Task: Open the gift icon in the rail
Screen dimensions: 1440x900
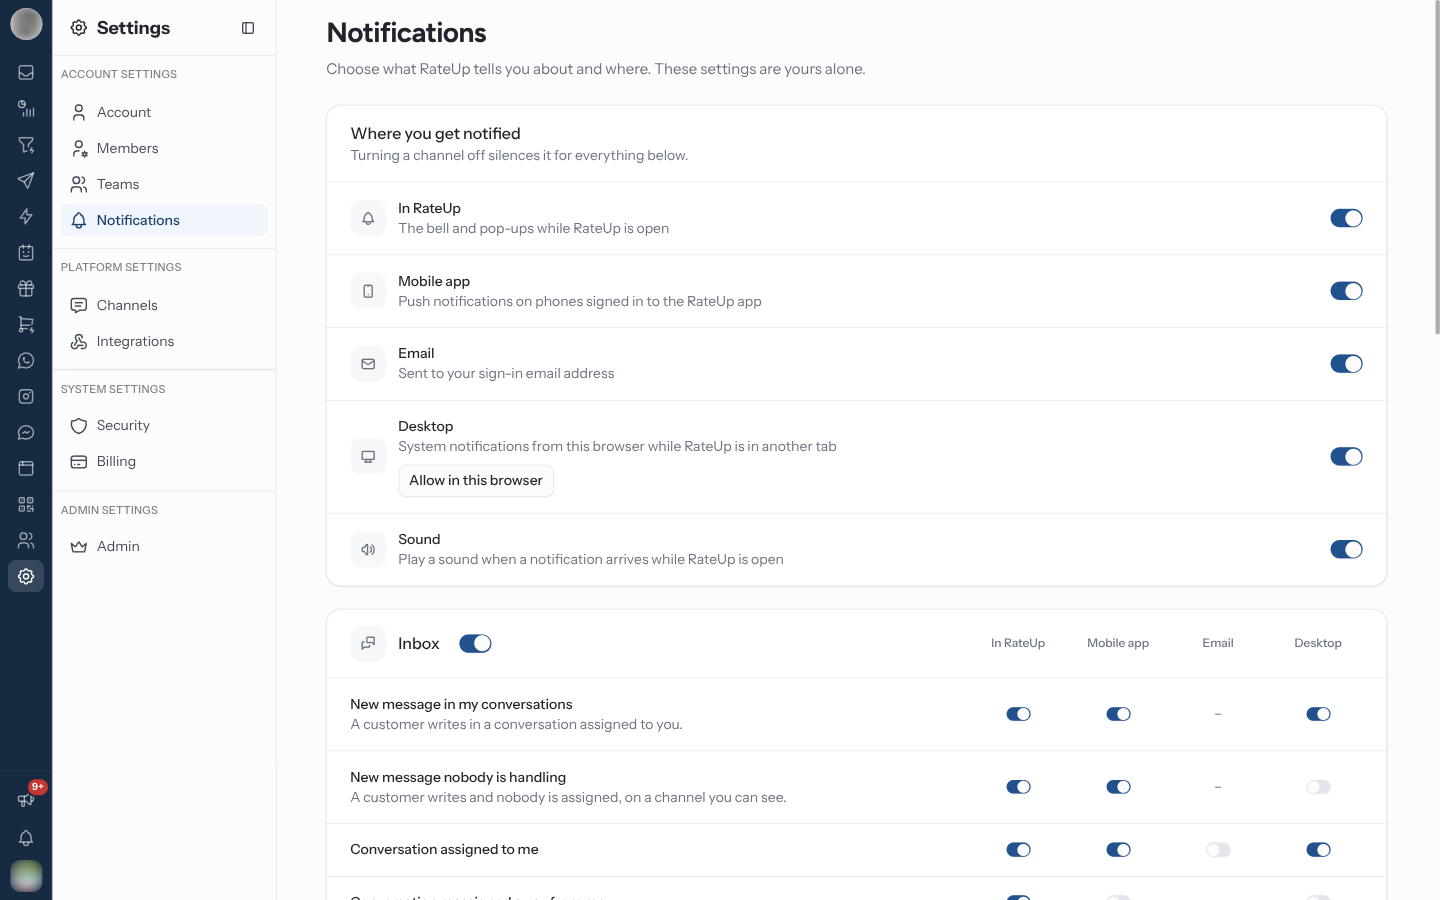Action: pyautogui.click(x=26, y=289)
